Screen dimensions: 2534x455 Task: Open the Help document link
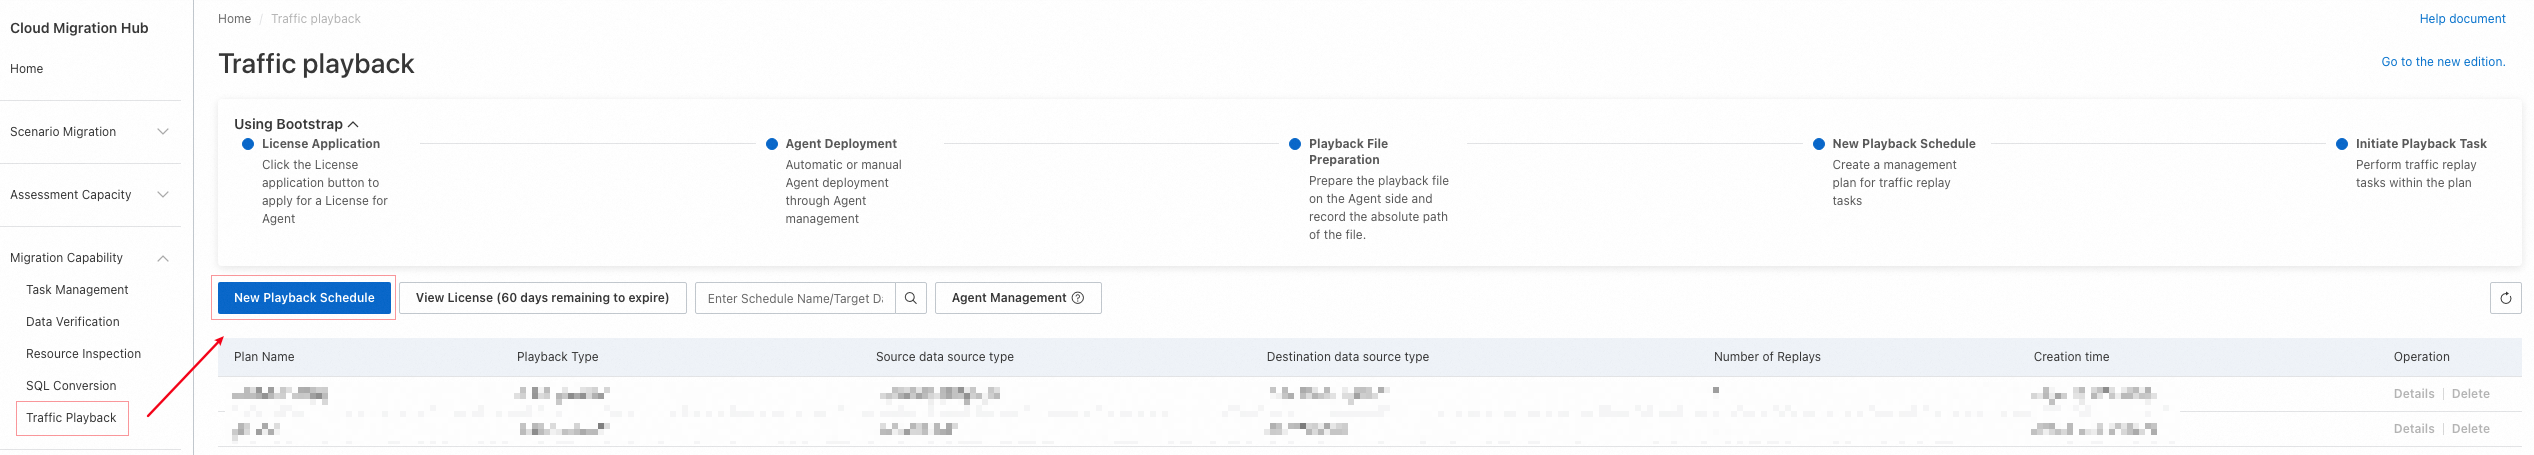tap(2462, 19)
